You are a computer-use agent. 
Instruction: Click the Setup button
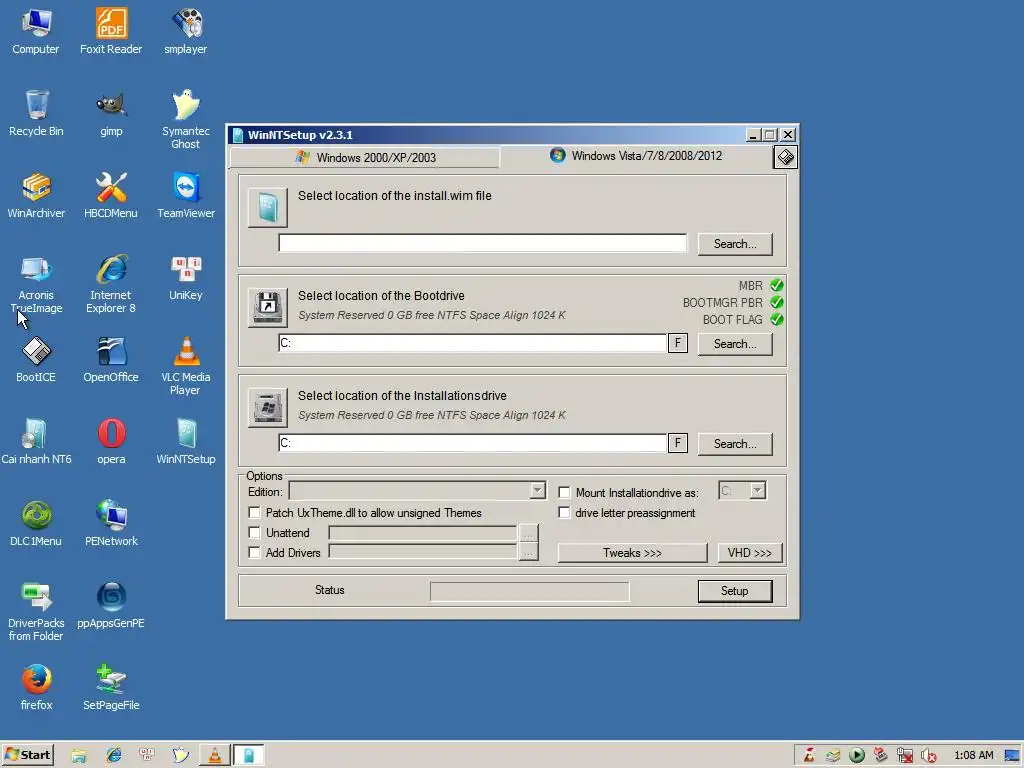coord(735,590)
